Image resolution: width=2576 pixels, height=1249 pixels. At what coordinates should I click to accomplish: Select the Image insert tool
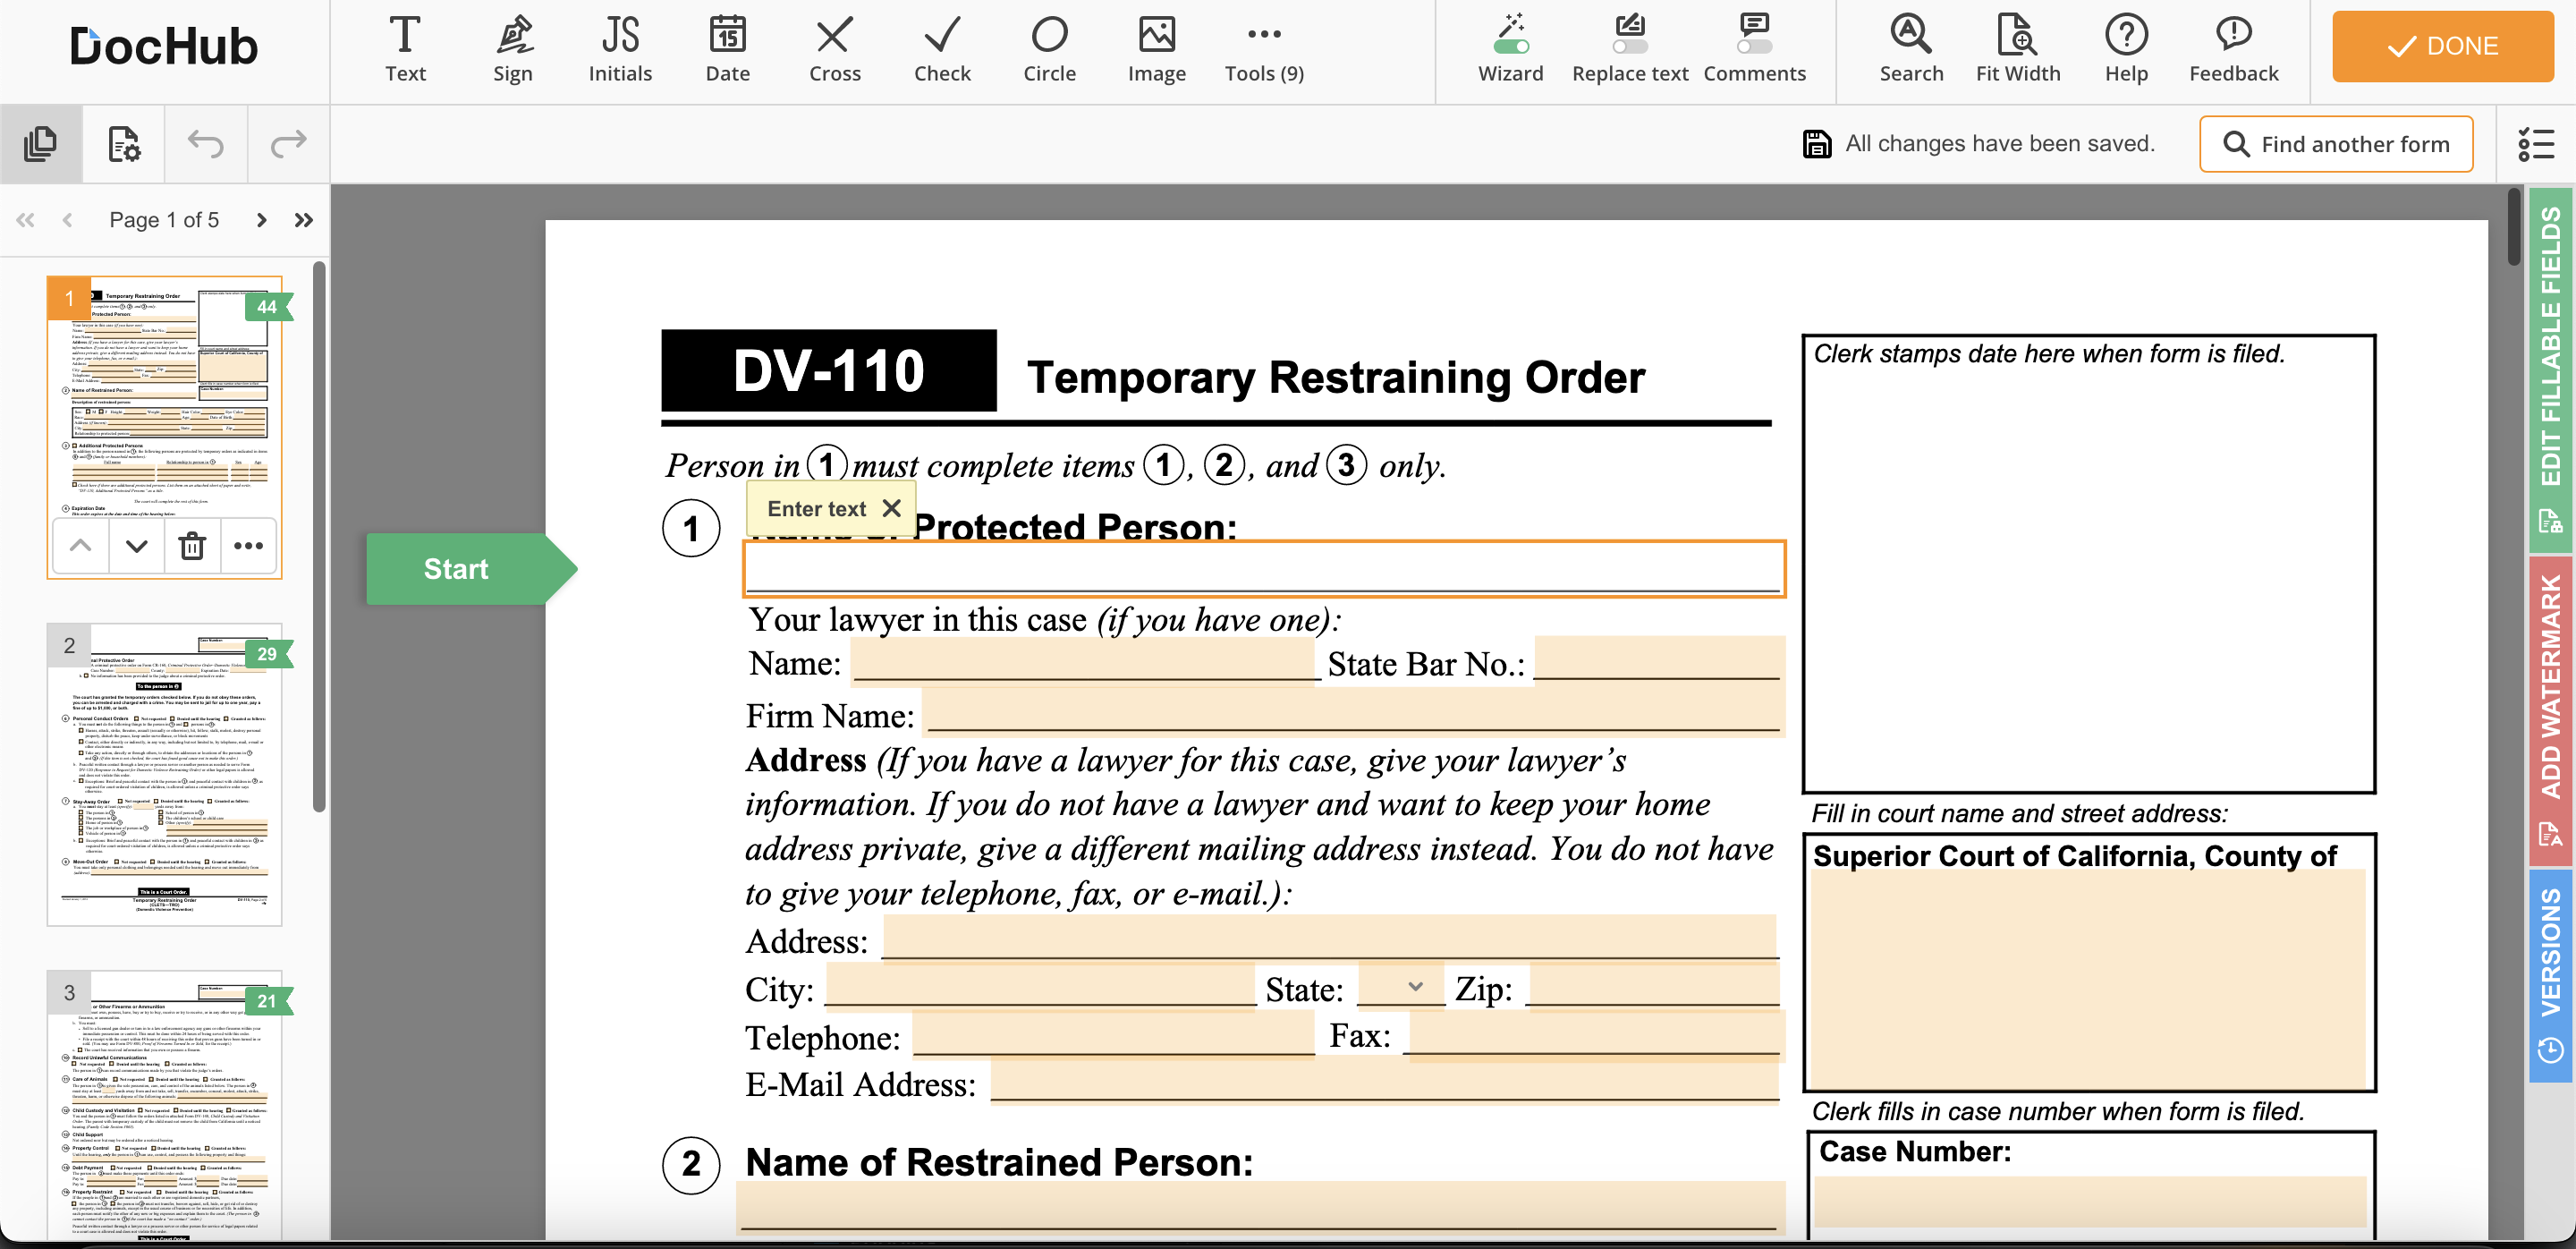(1156, 49)
